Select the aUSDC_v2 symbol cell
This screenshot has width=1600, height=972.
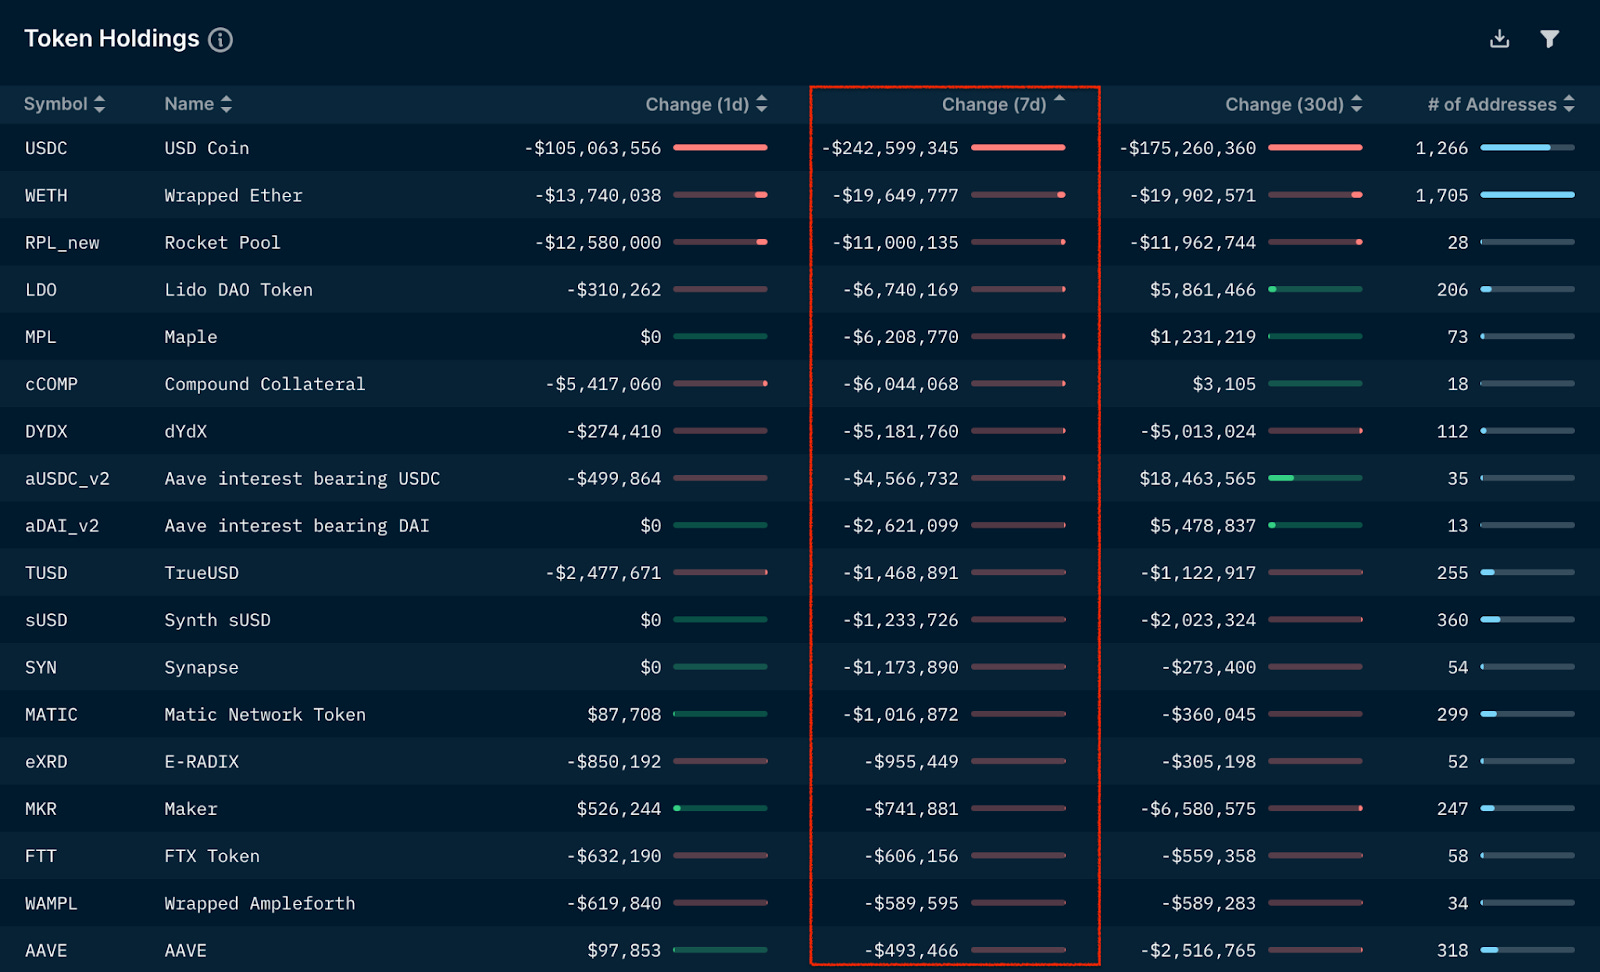pos(67,478)
